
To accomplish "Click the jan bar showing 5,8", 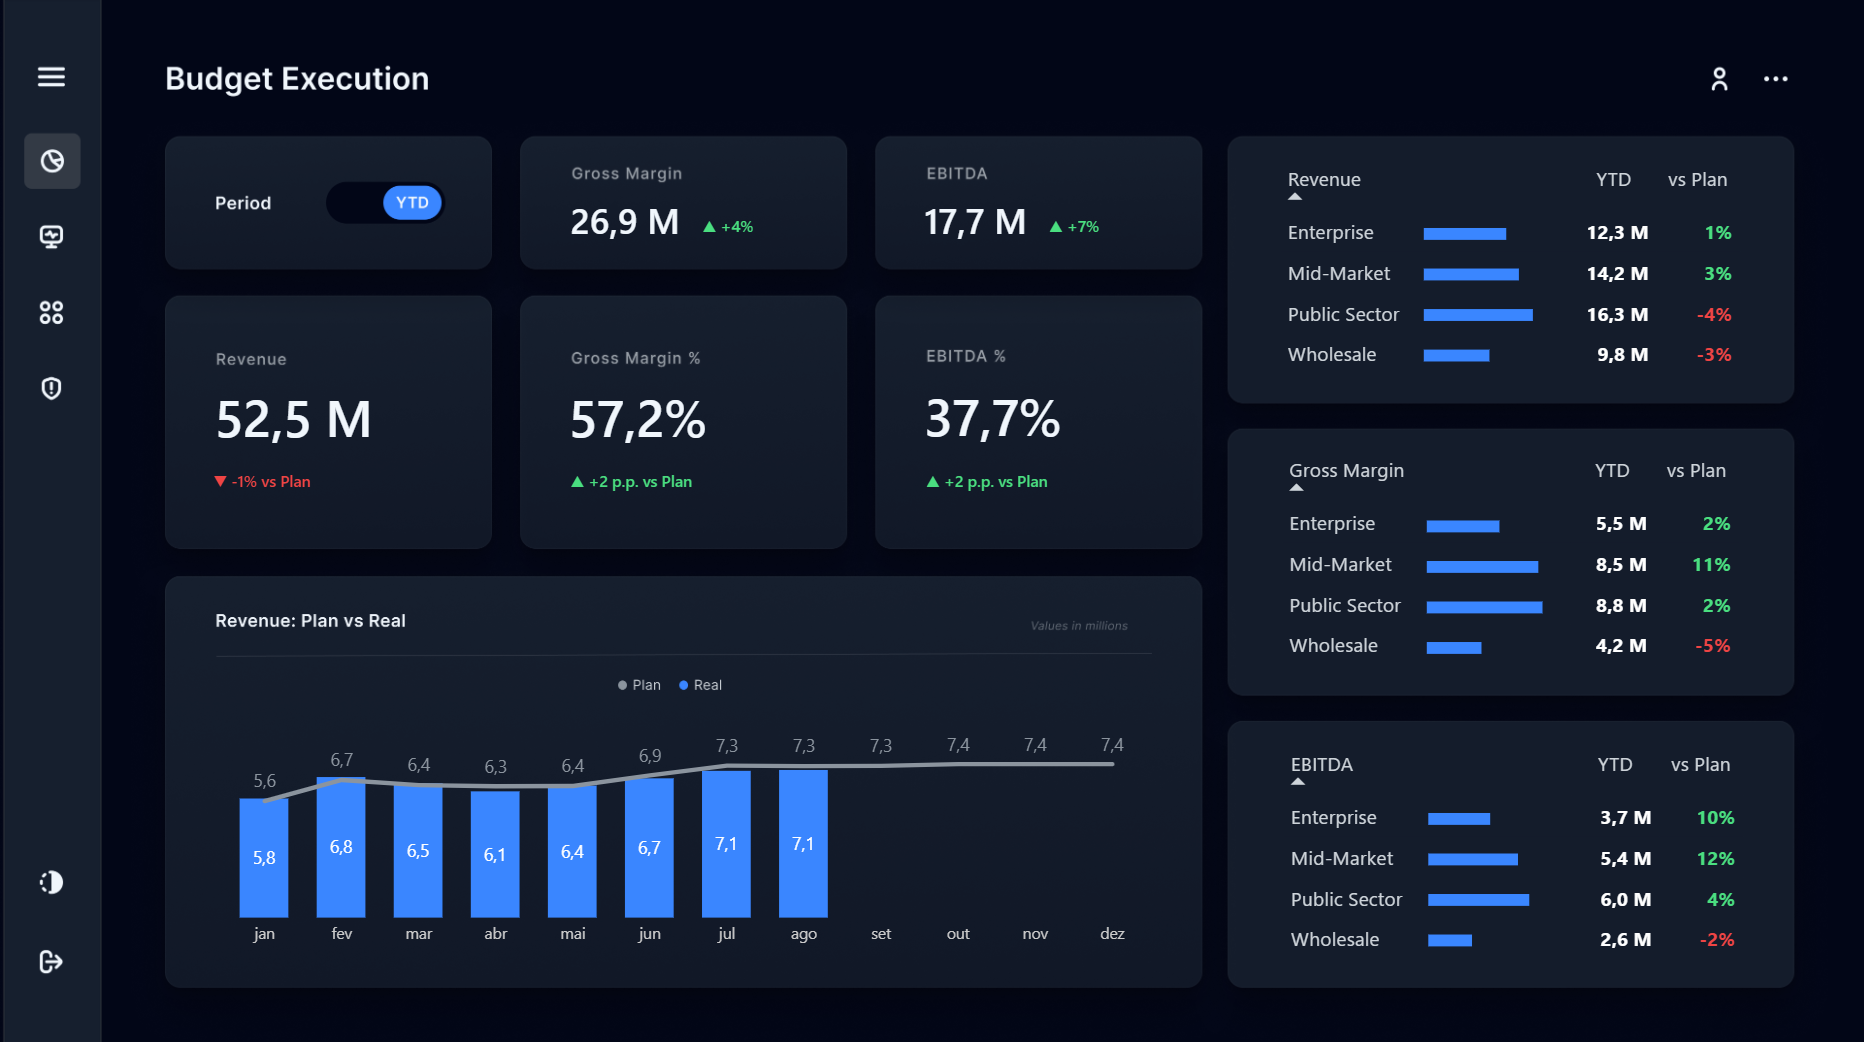I will pos(264,858).
